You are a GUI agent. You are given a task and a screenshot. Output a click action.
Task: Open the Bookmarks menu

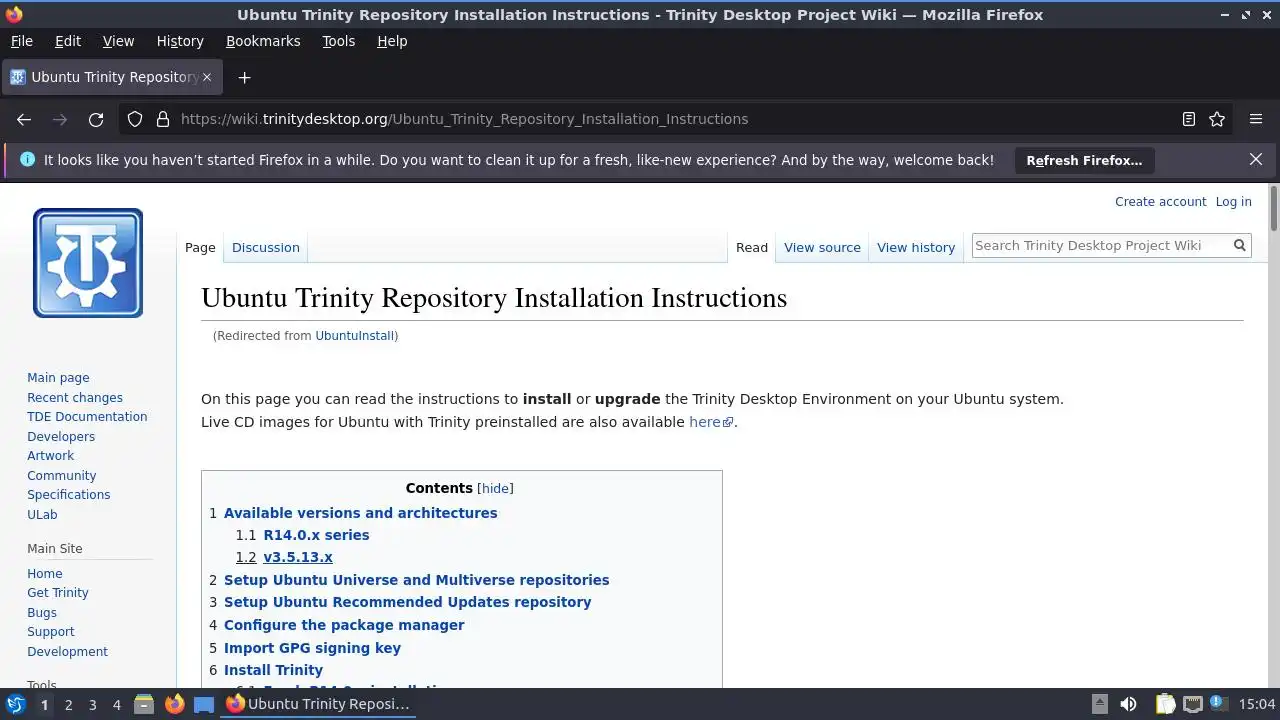click(x=263, y=41)
